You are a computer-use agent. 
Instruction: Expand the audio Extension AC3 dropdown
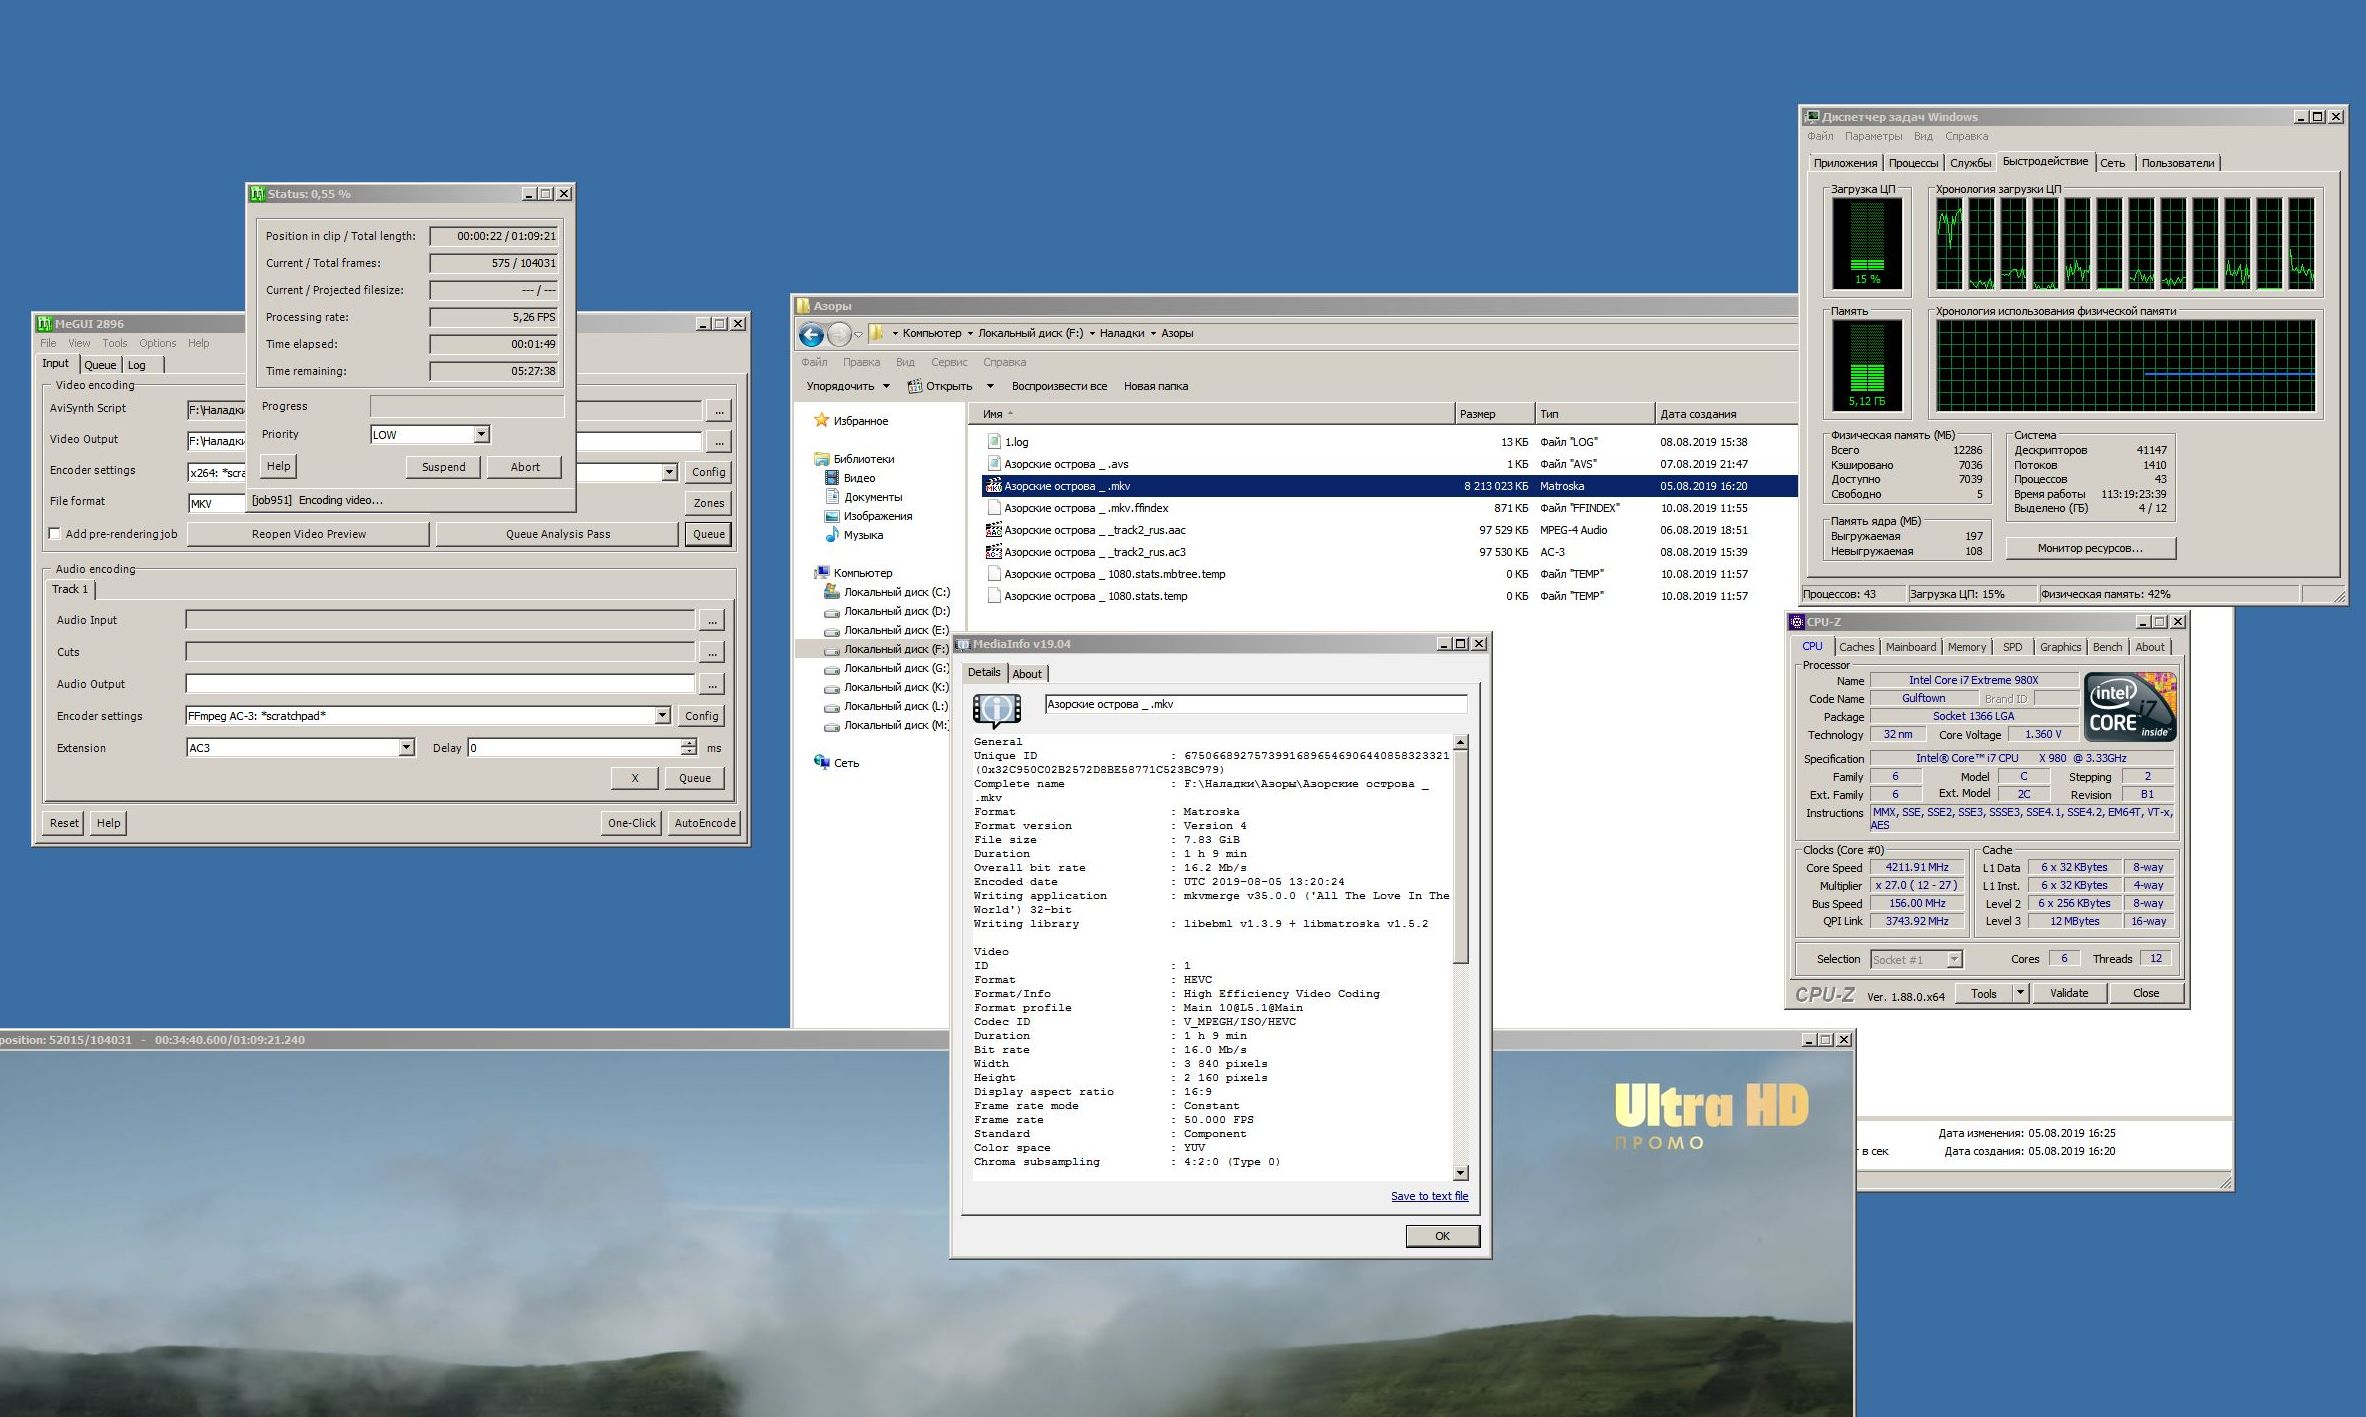tap(406, 747)
